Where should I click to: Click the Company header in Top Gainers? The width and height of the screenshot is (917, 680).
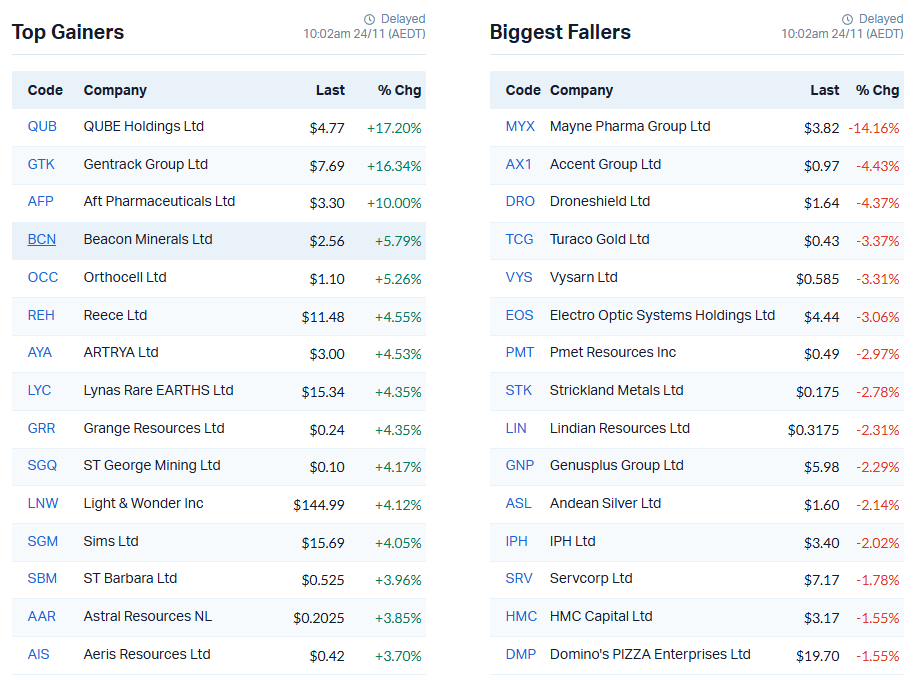pyautogui.click(x=115, y=90)
